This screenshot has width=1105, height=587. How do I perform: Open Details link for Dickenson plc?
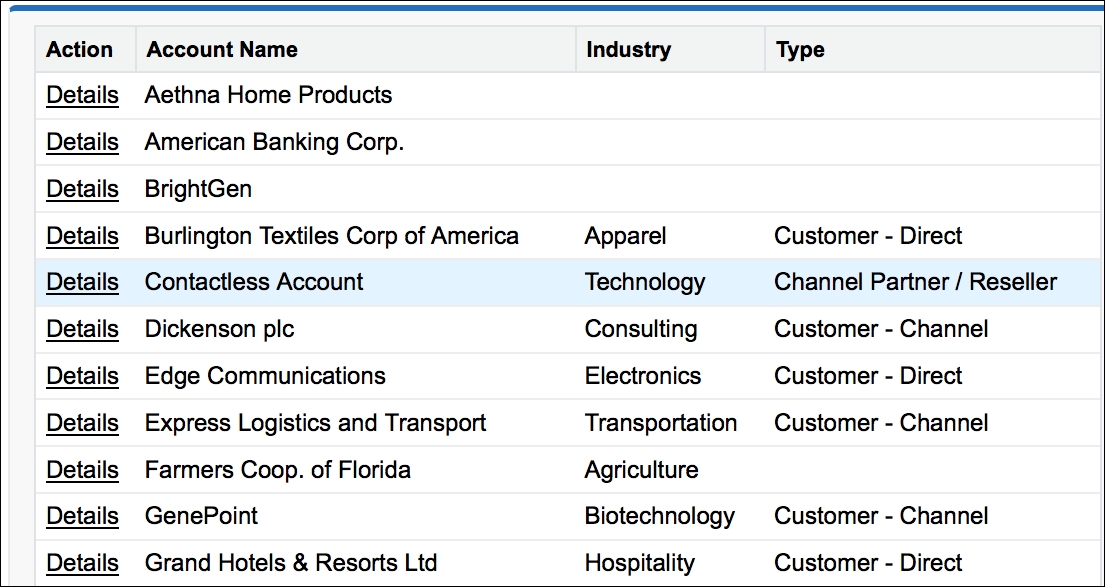[x=82, y=330]
